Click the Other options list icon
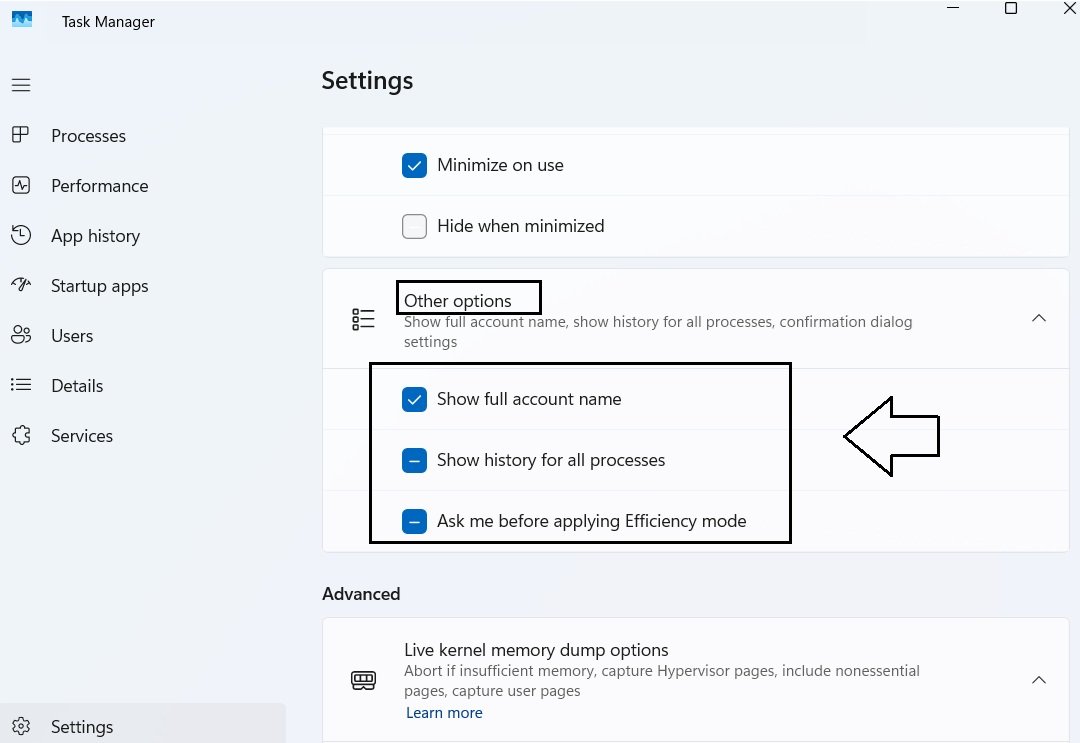Viewport: 1080px width, 743px height. pos(363,319)
